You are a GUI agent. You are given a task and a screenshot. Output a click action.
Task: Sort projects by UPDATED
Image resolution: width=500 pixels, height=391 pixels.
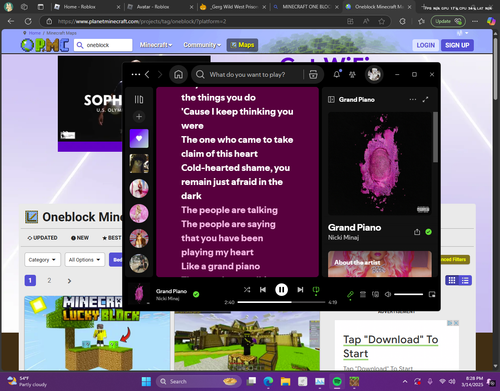pos(42,238)
